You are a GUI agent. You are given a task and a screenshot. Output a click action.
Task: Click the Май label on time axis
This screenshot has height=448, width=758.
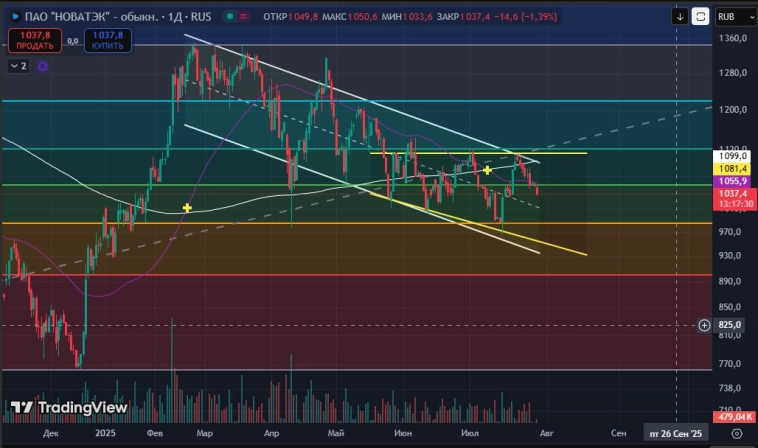(x=335, y=433)
